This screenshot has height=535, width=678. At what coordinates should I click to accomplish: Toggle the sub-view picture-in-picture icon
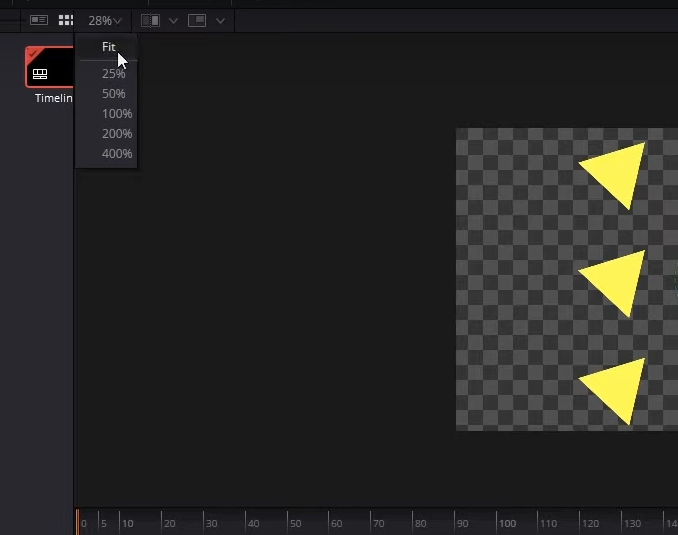(197, 20)
